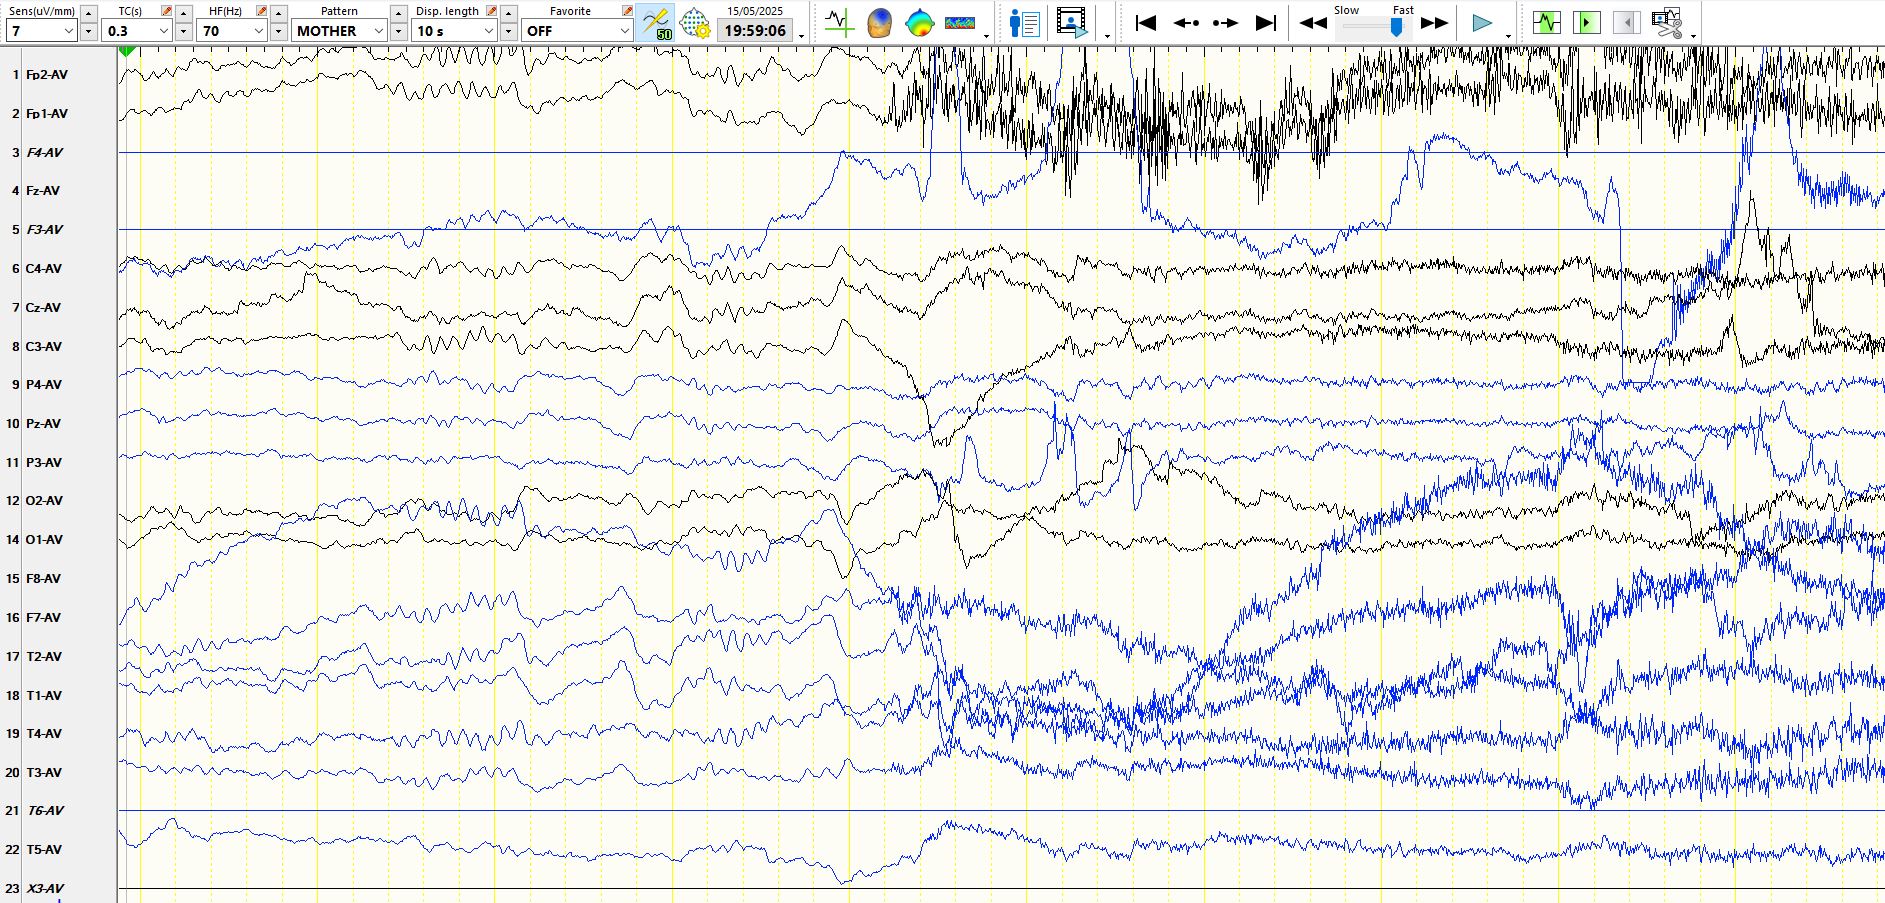Increase sensitivity with the up stepper
This screenshot has width=1885, height=903.
pyautogui.click(x=88, y=12)
